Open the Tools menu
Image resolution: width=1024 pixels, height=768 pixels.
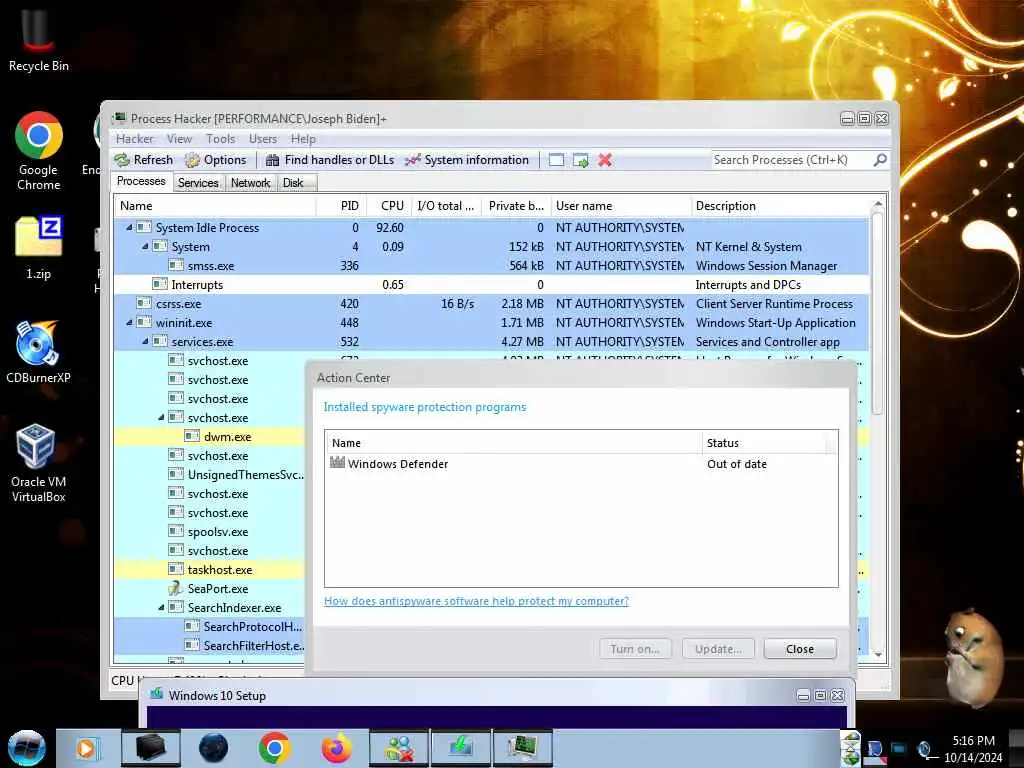(221, 138)
